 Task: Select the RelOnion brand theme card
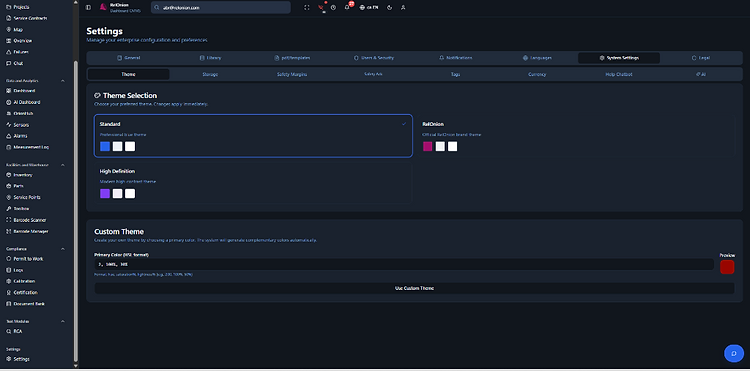point(576,136)
